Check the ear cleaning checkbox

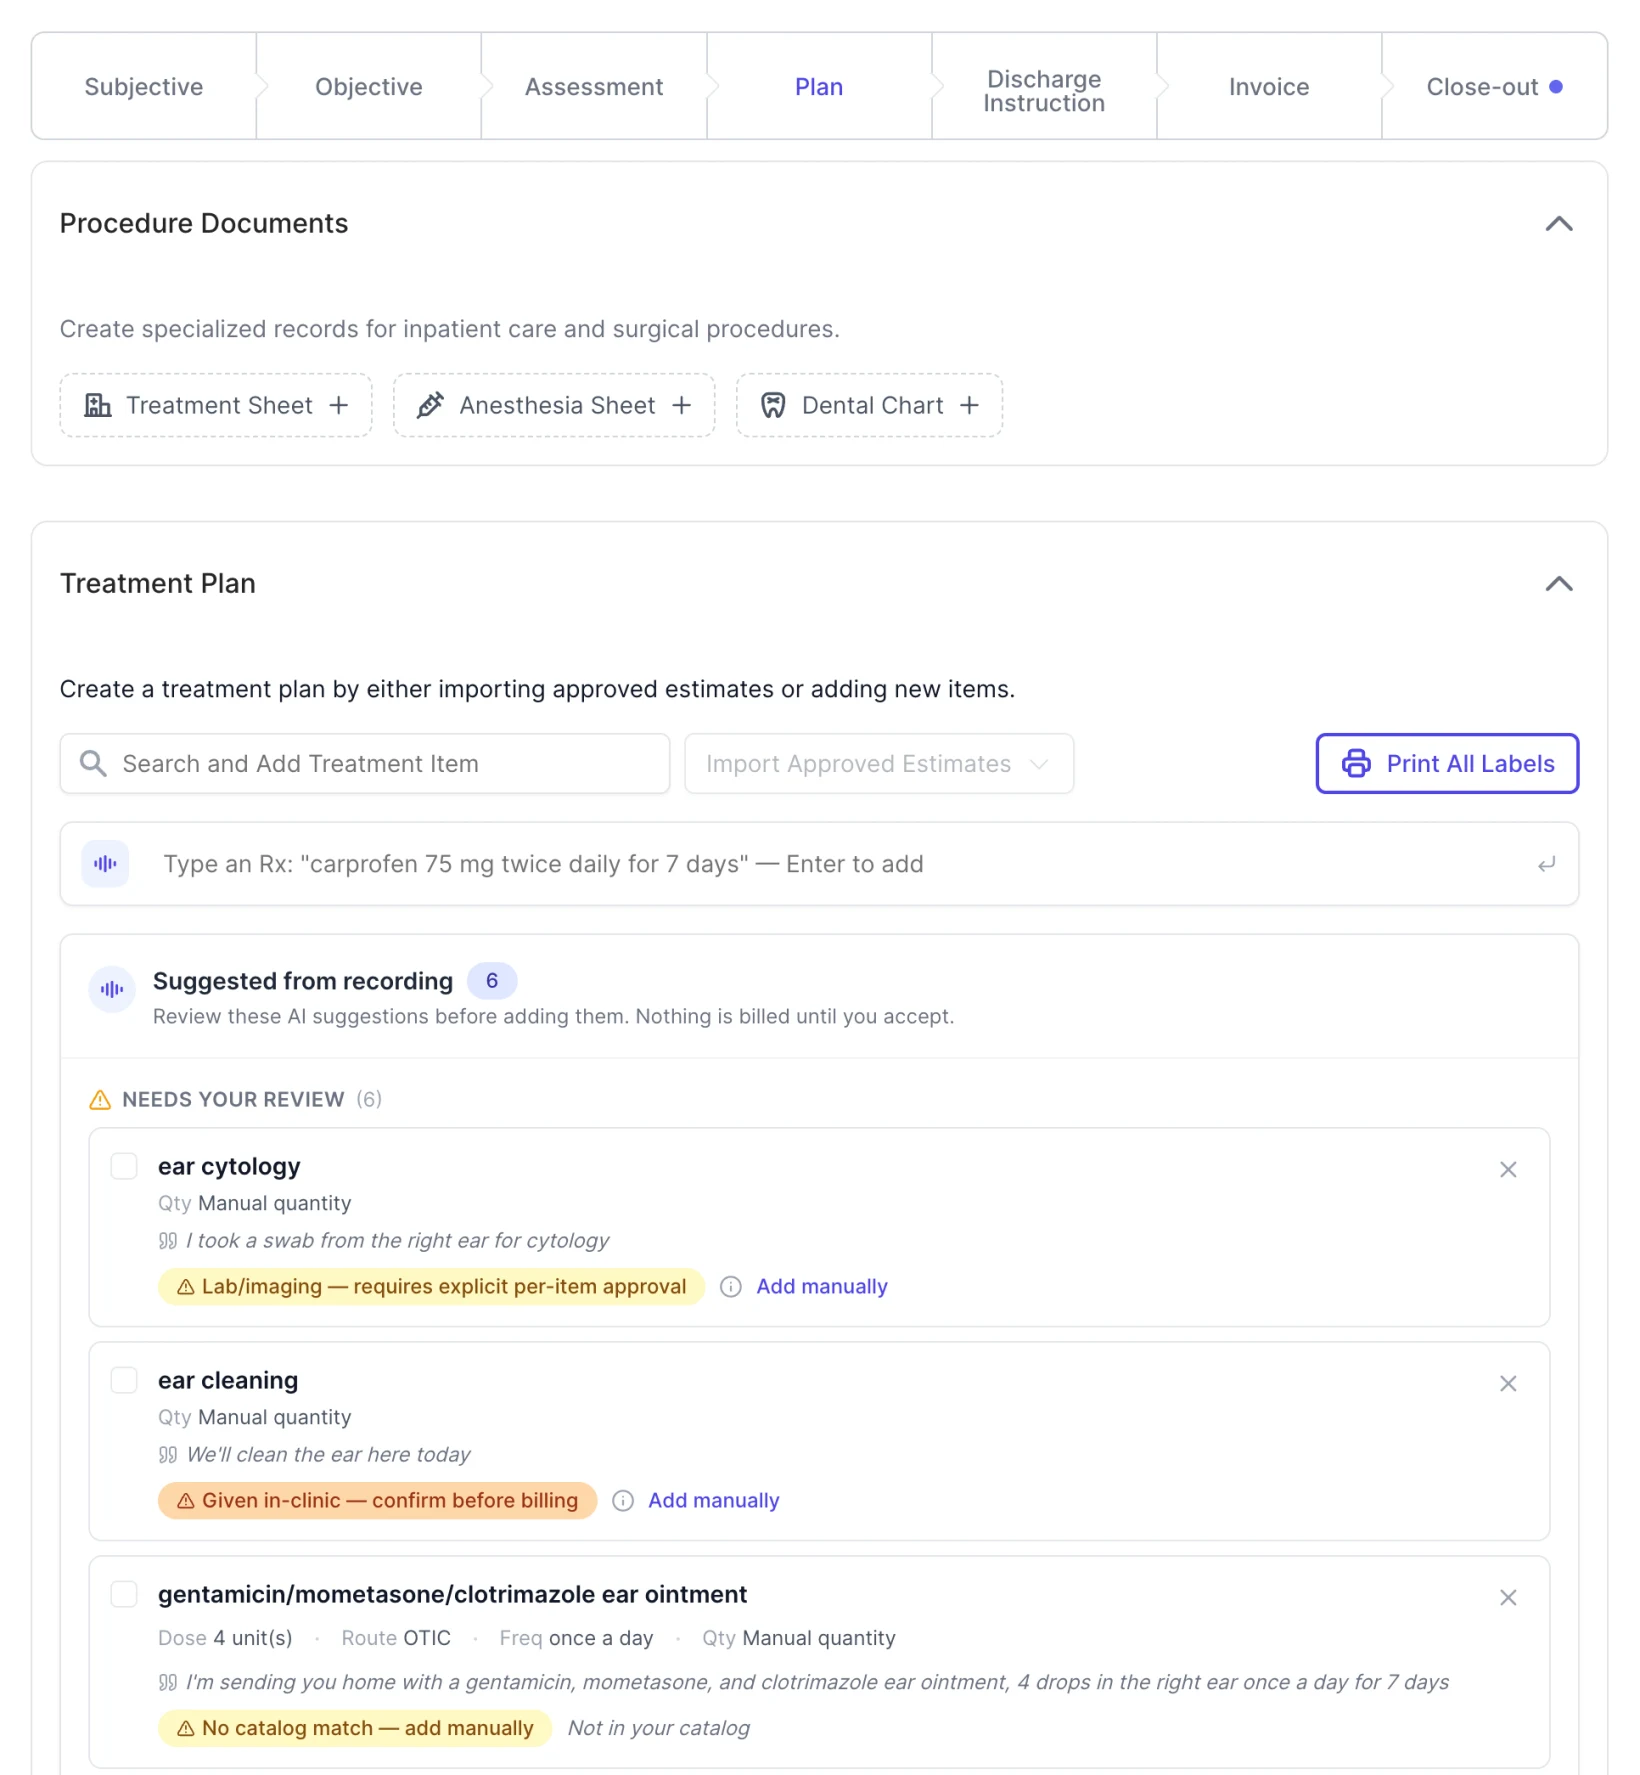[124, 1380]
